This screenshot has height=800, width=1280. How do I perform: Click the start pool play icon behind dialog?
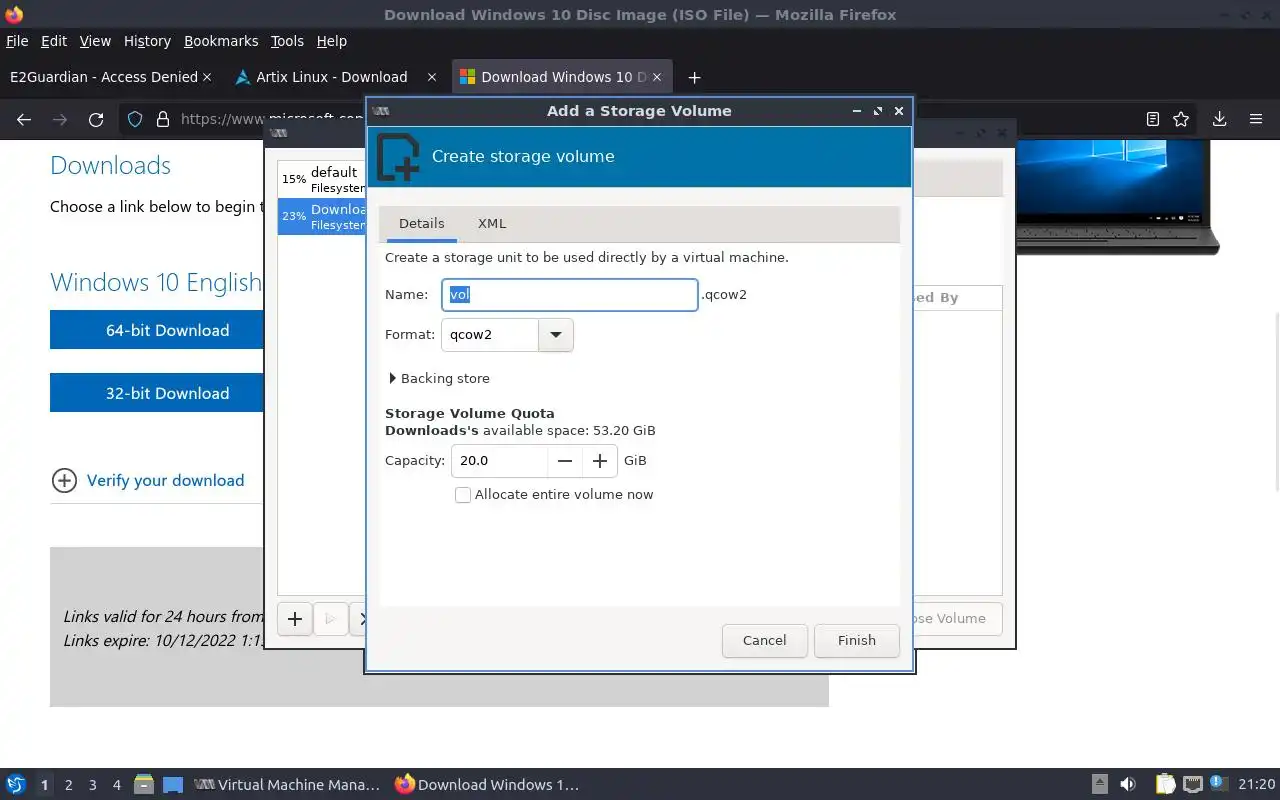click(x=330, y=619)
